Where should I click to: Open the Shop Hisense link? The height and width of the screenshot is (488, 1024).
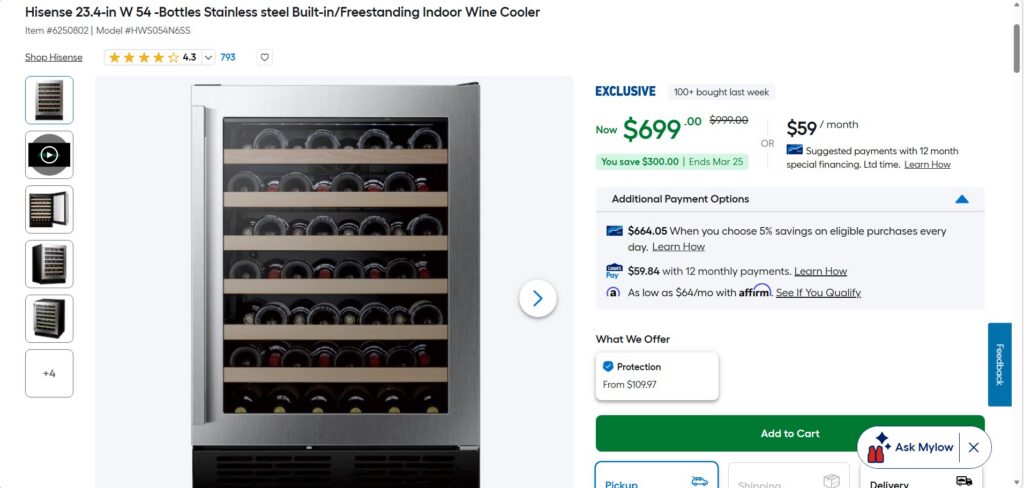(x=54, y=57)
